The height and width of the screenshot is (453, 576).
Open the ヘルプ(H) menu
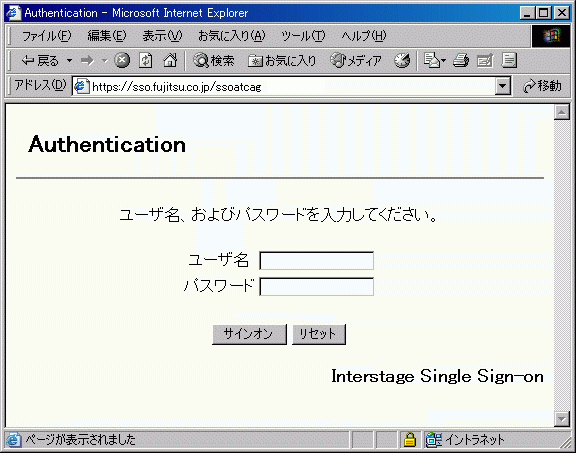(364, 36)
